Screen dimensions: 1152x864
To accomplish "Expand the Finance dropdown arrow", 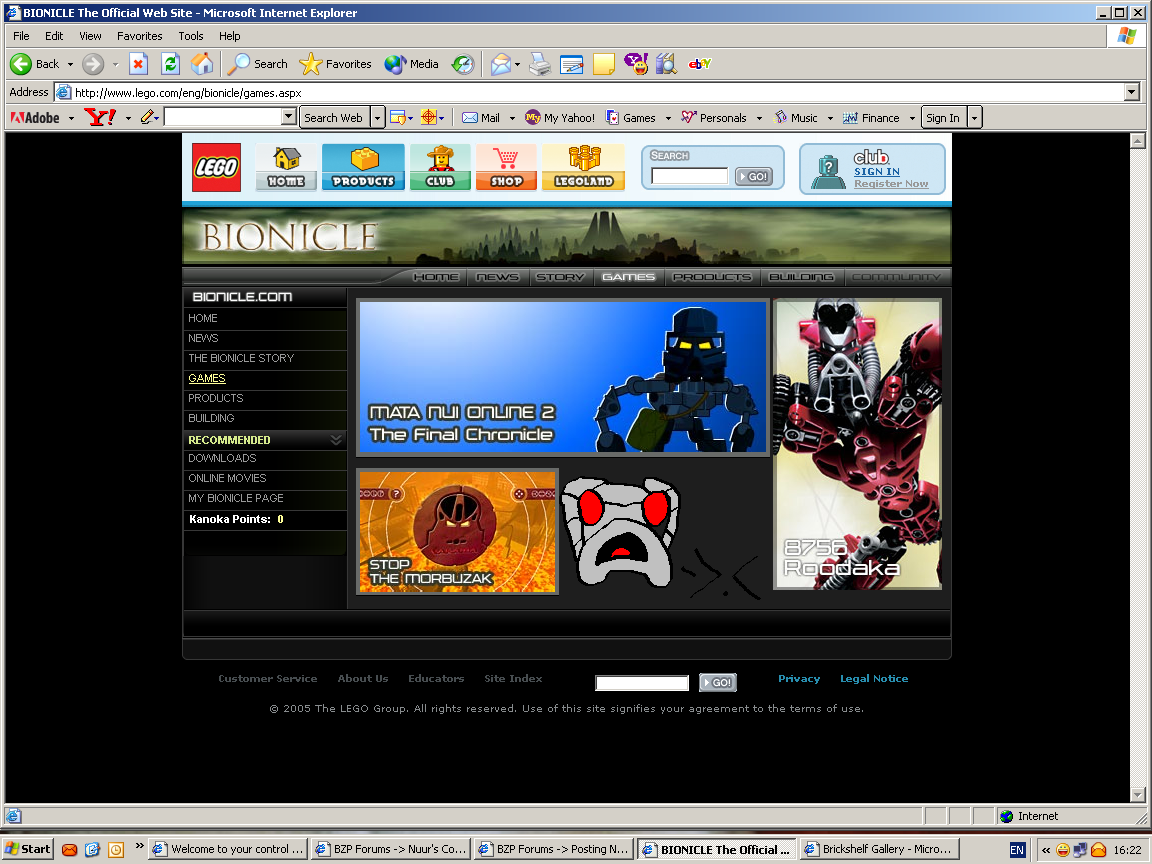I will [912, 118].
